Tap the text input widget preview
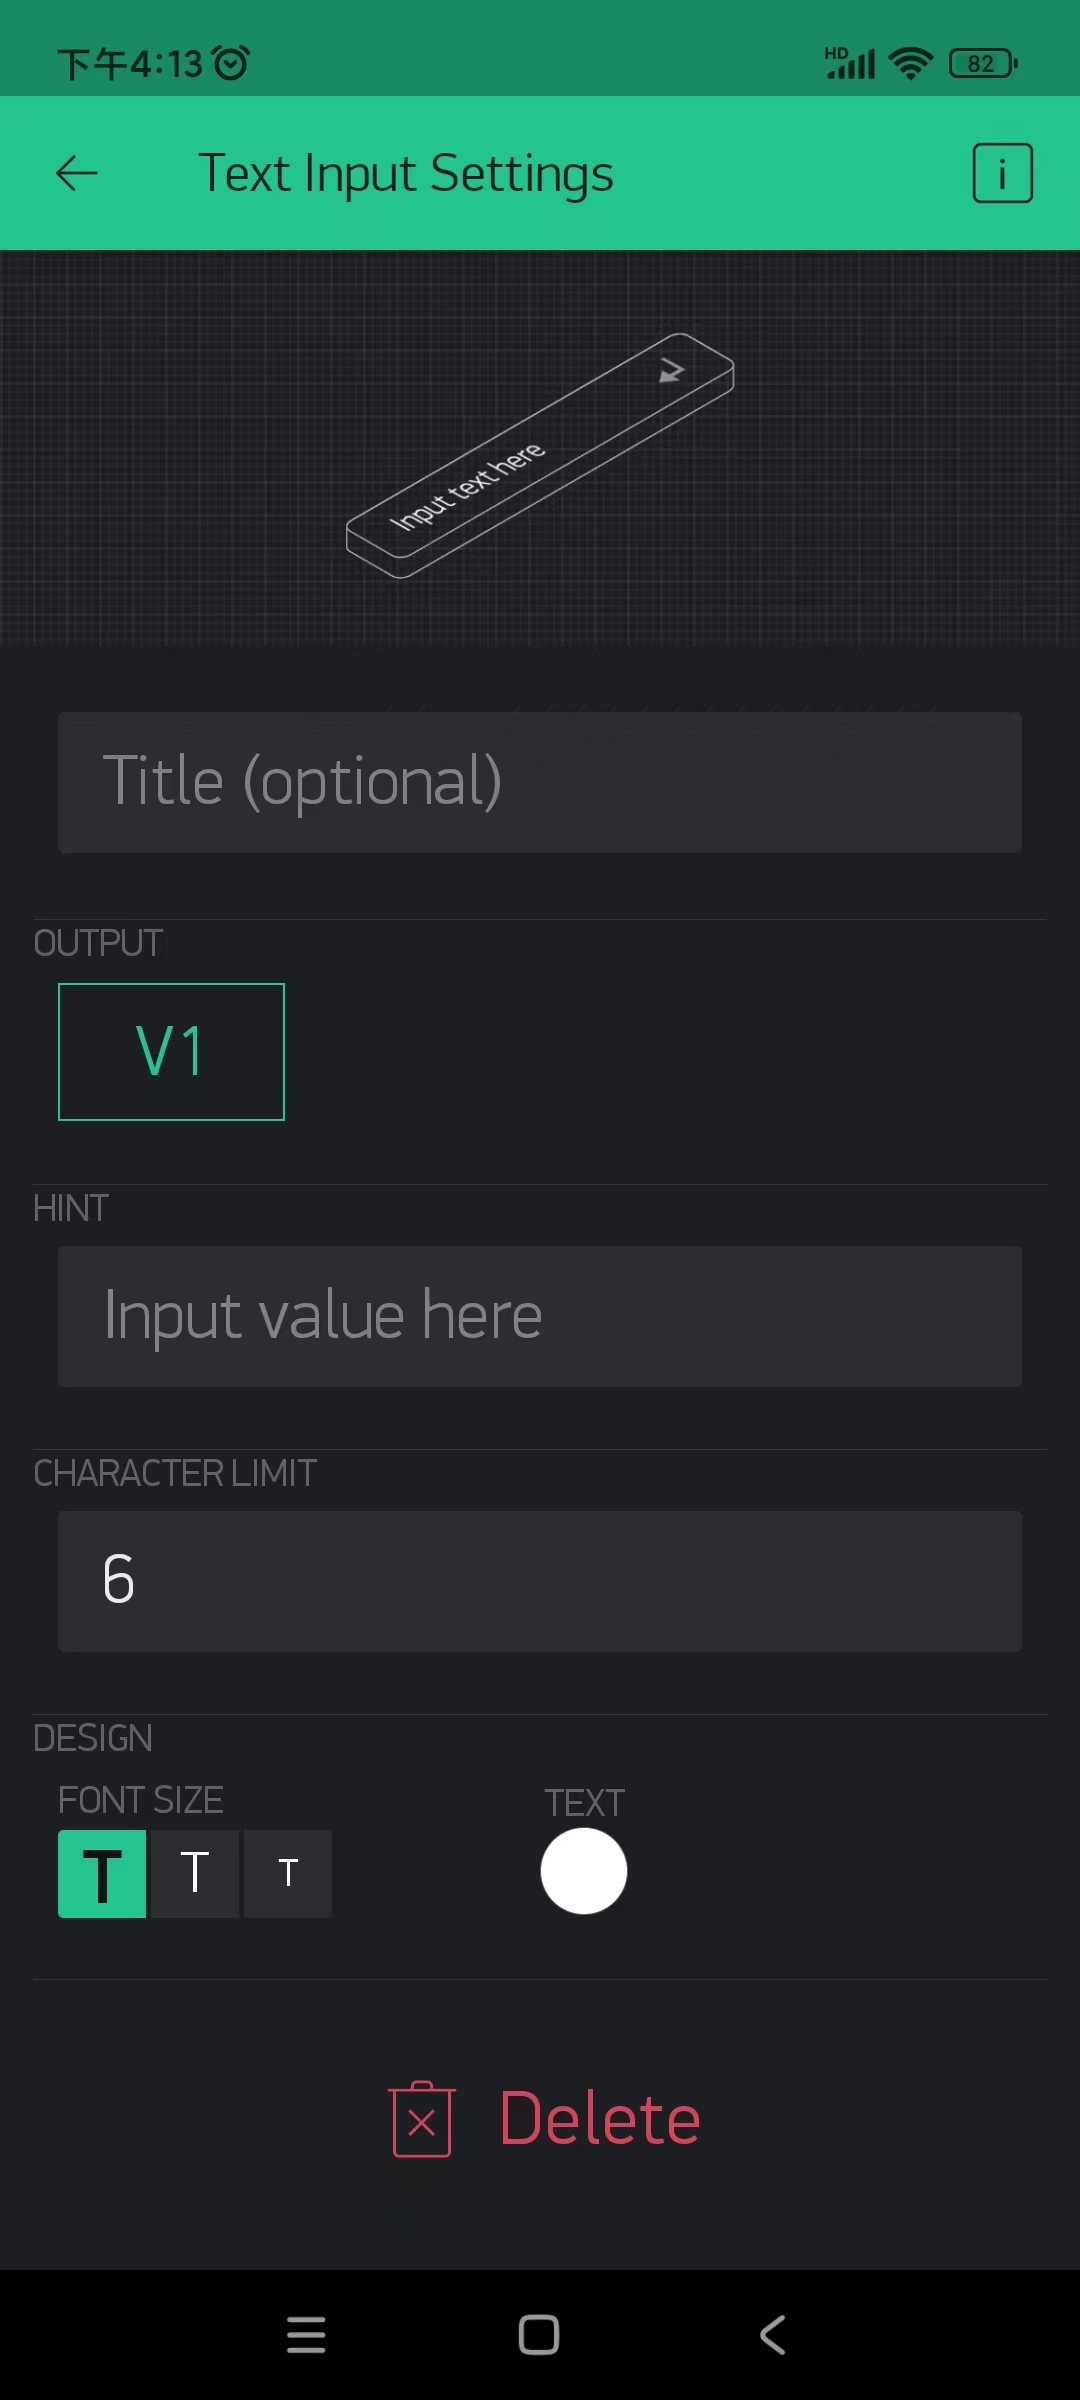 540,455
